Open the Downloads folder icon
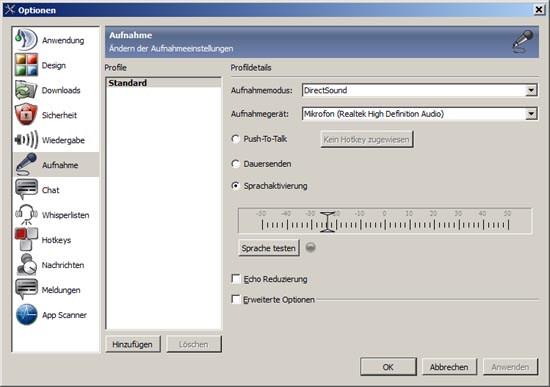550x387 pixels. 26,90
